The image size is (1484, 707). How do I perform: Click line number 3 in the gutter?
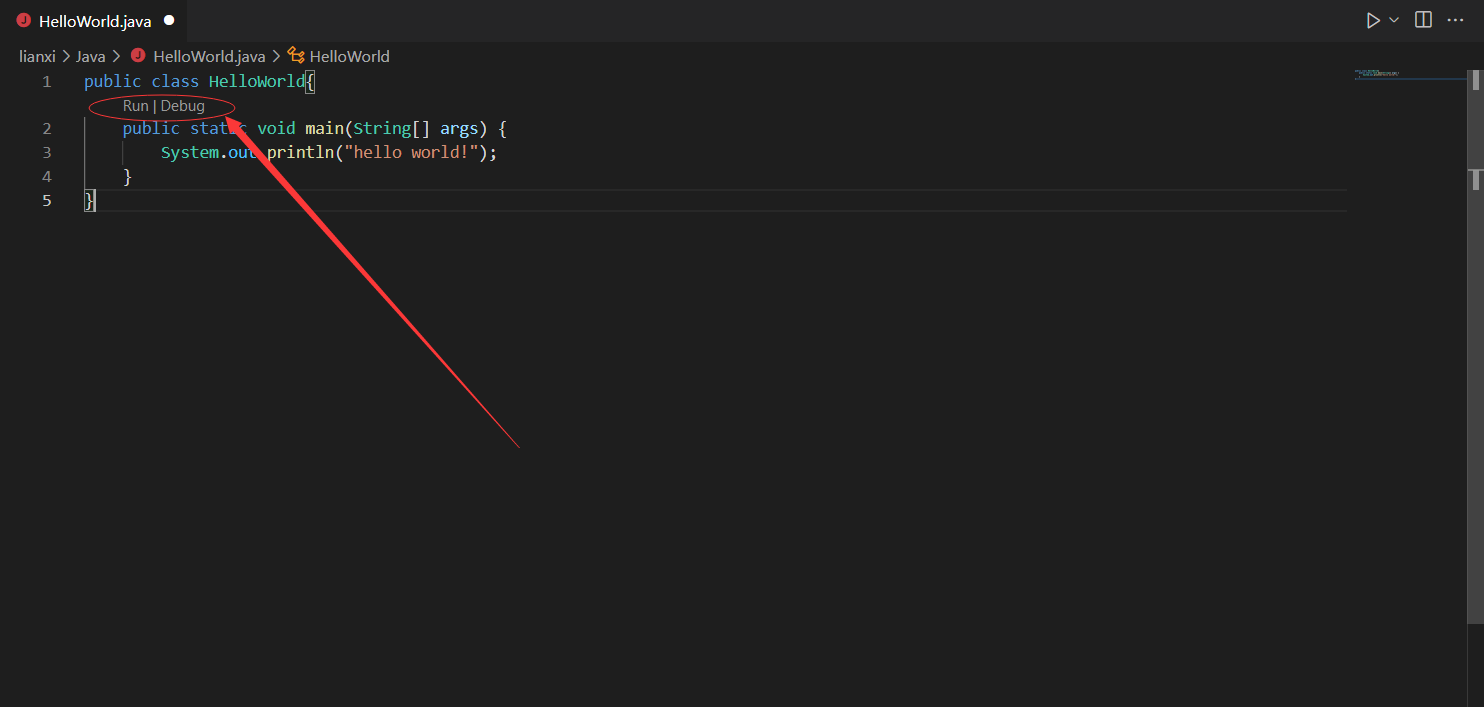tap(46, 152)
